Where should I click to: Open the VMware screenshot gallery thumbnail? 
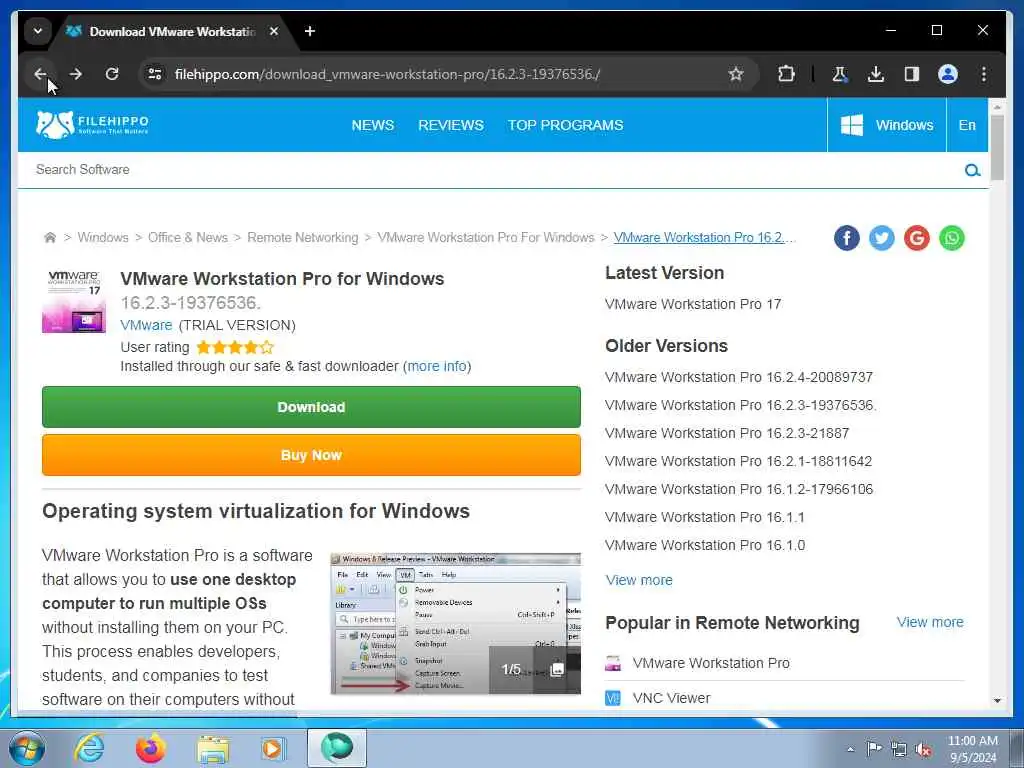coord(455,624)
